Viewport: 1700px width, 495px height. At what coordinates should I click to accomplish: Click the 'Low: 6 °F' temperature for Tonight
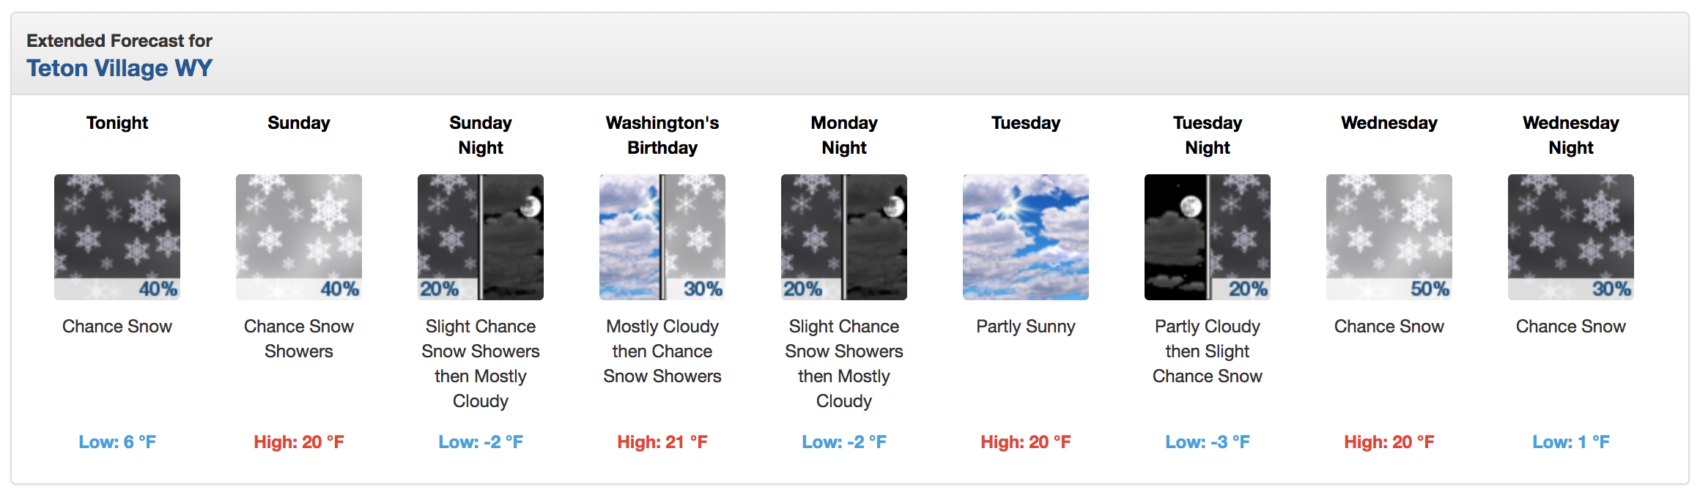[x=117, y=442]
